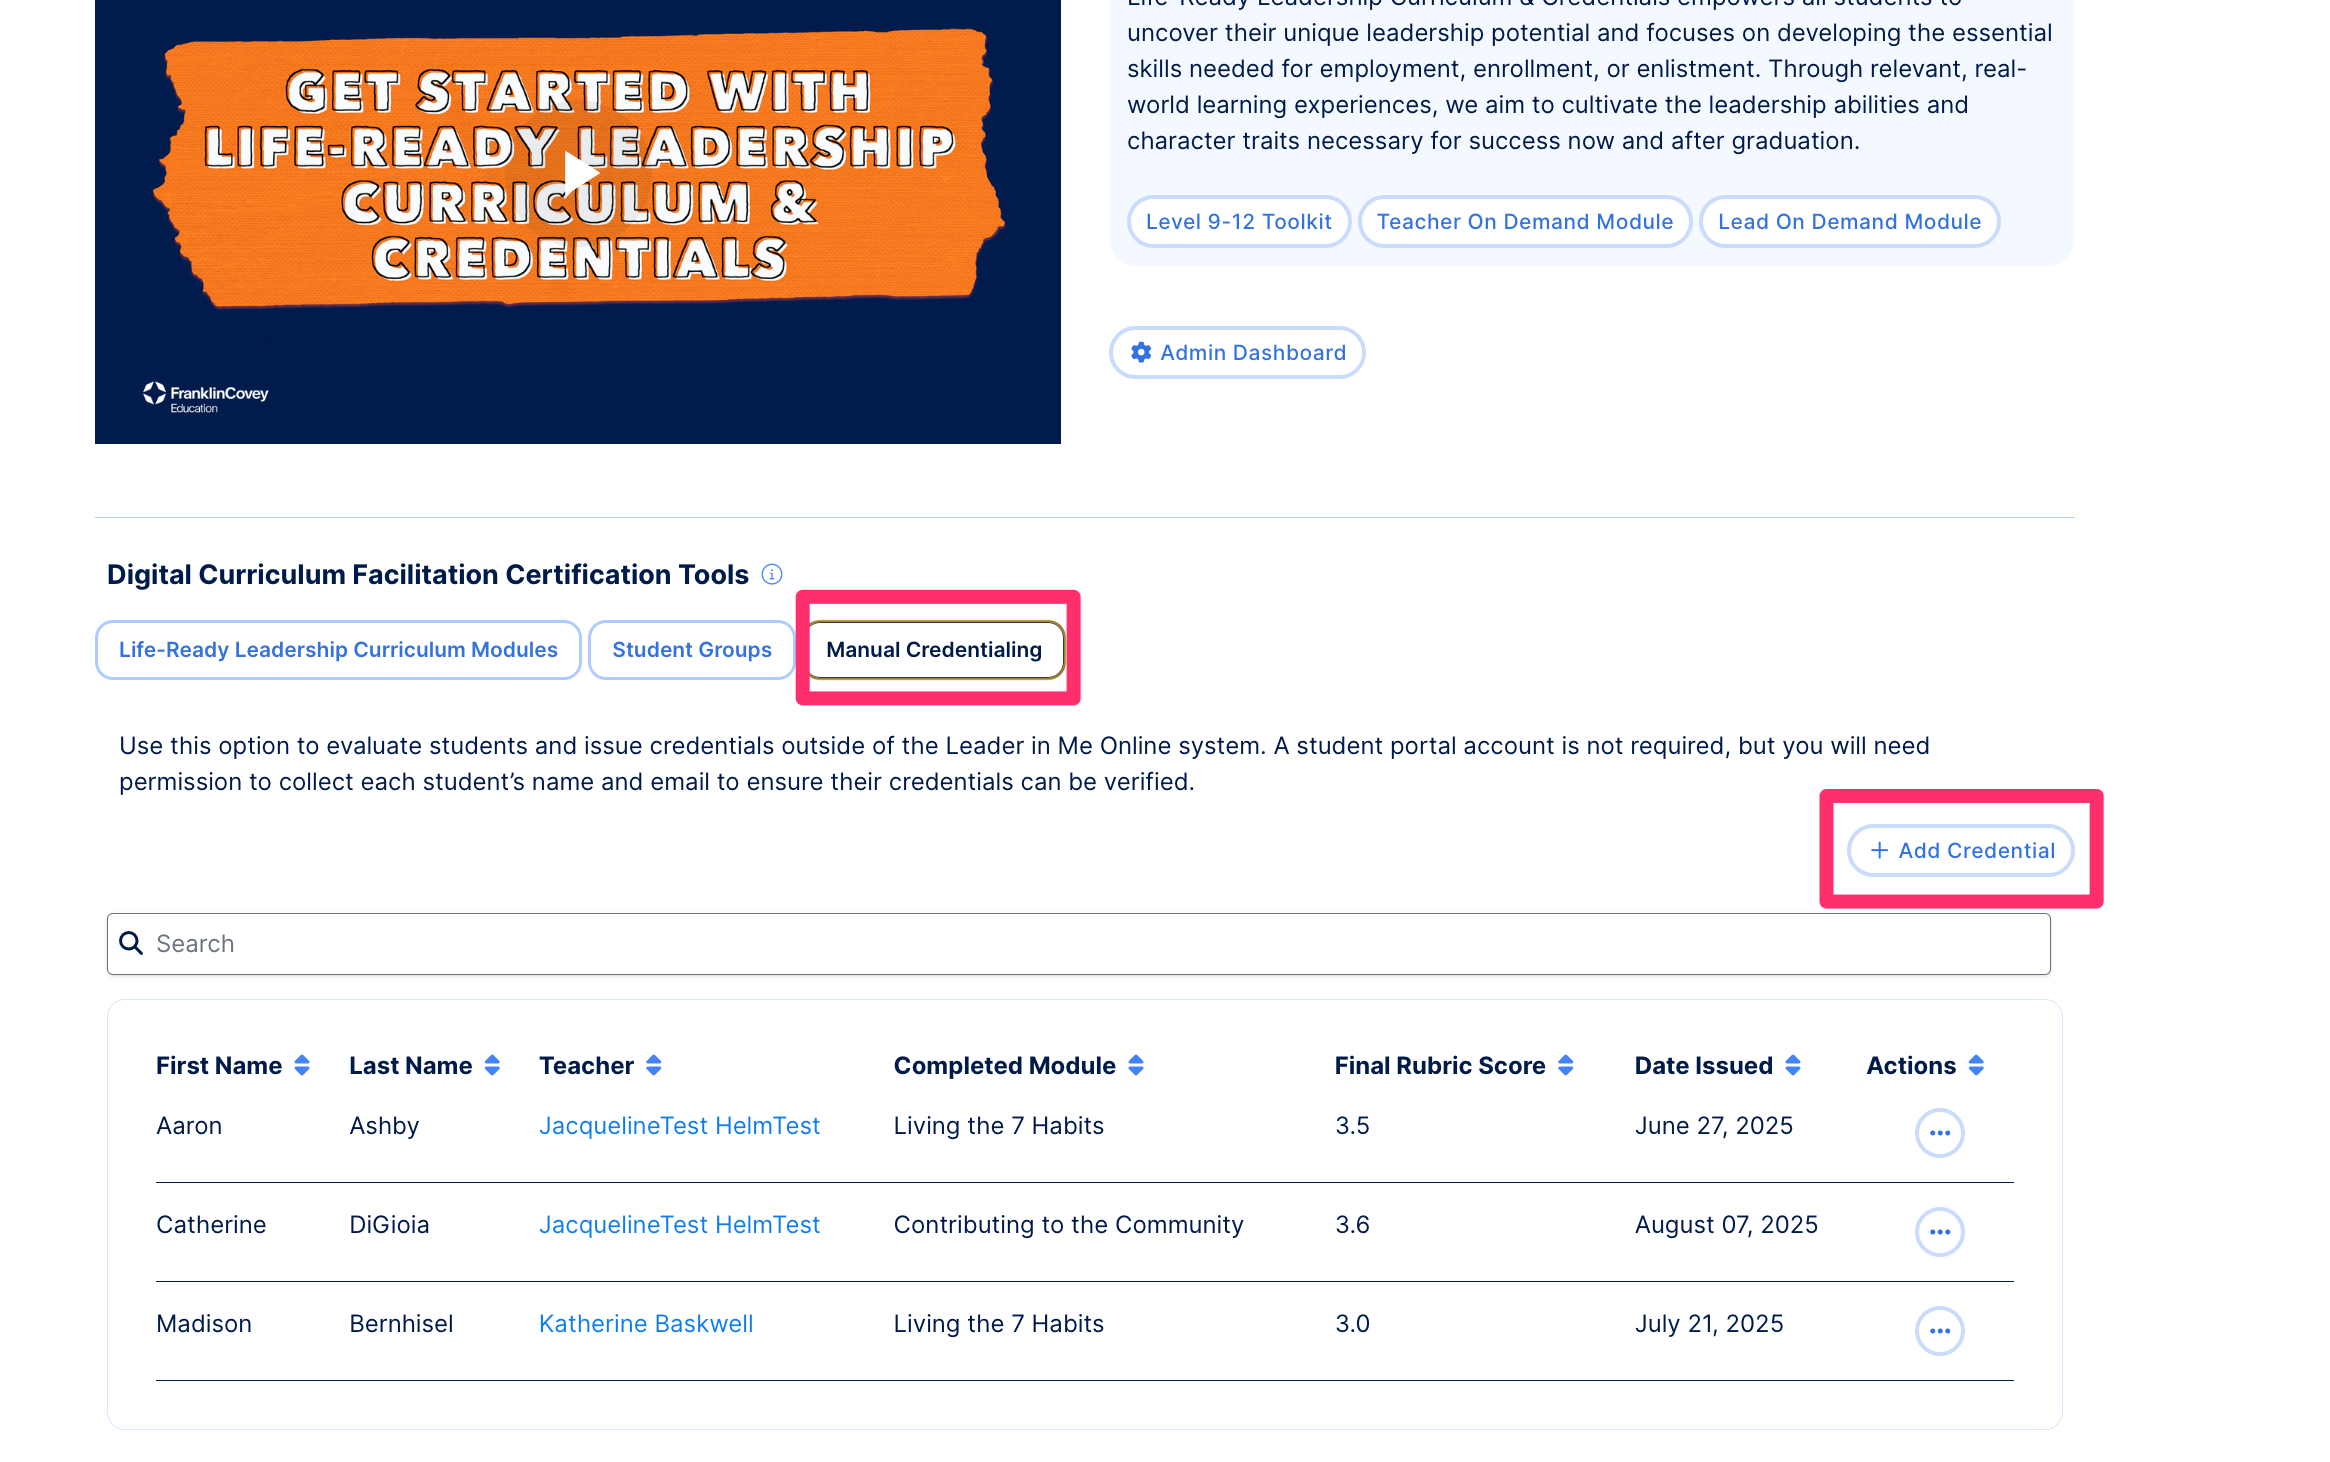Click the Add Credential button
2330x1462 pixels.
tap(1960, 850)
